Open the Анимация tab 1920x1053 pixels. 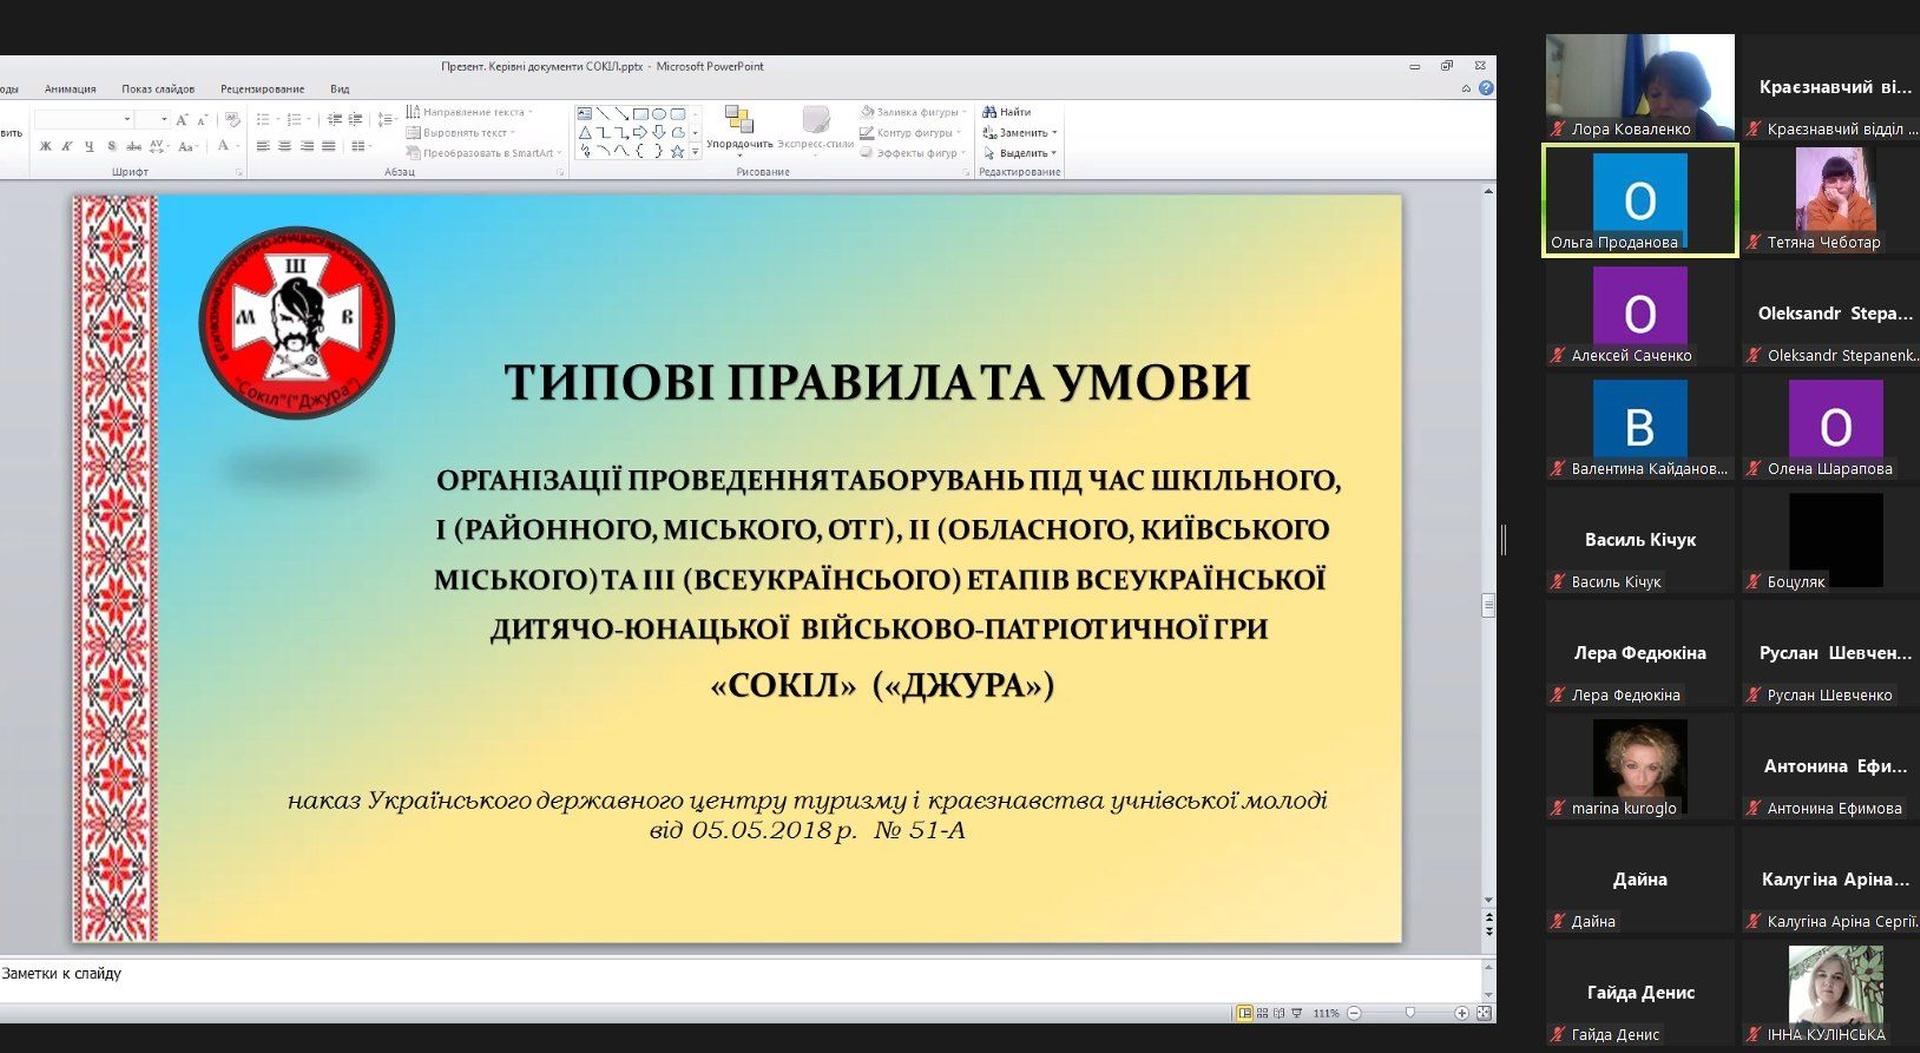click(x=70, y=89)
